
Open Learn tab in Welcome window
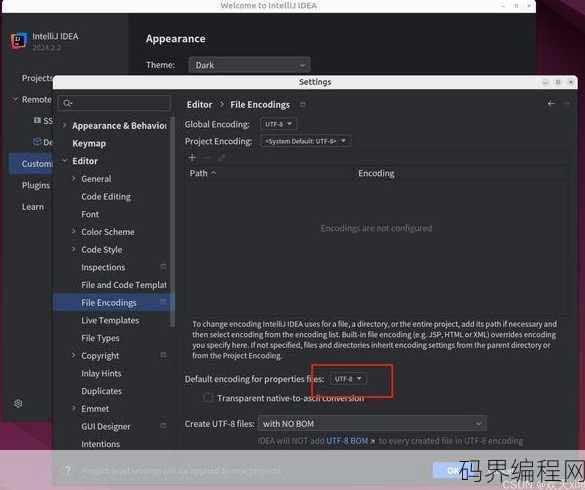(x=32, y=207)
